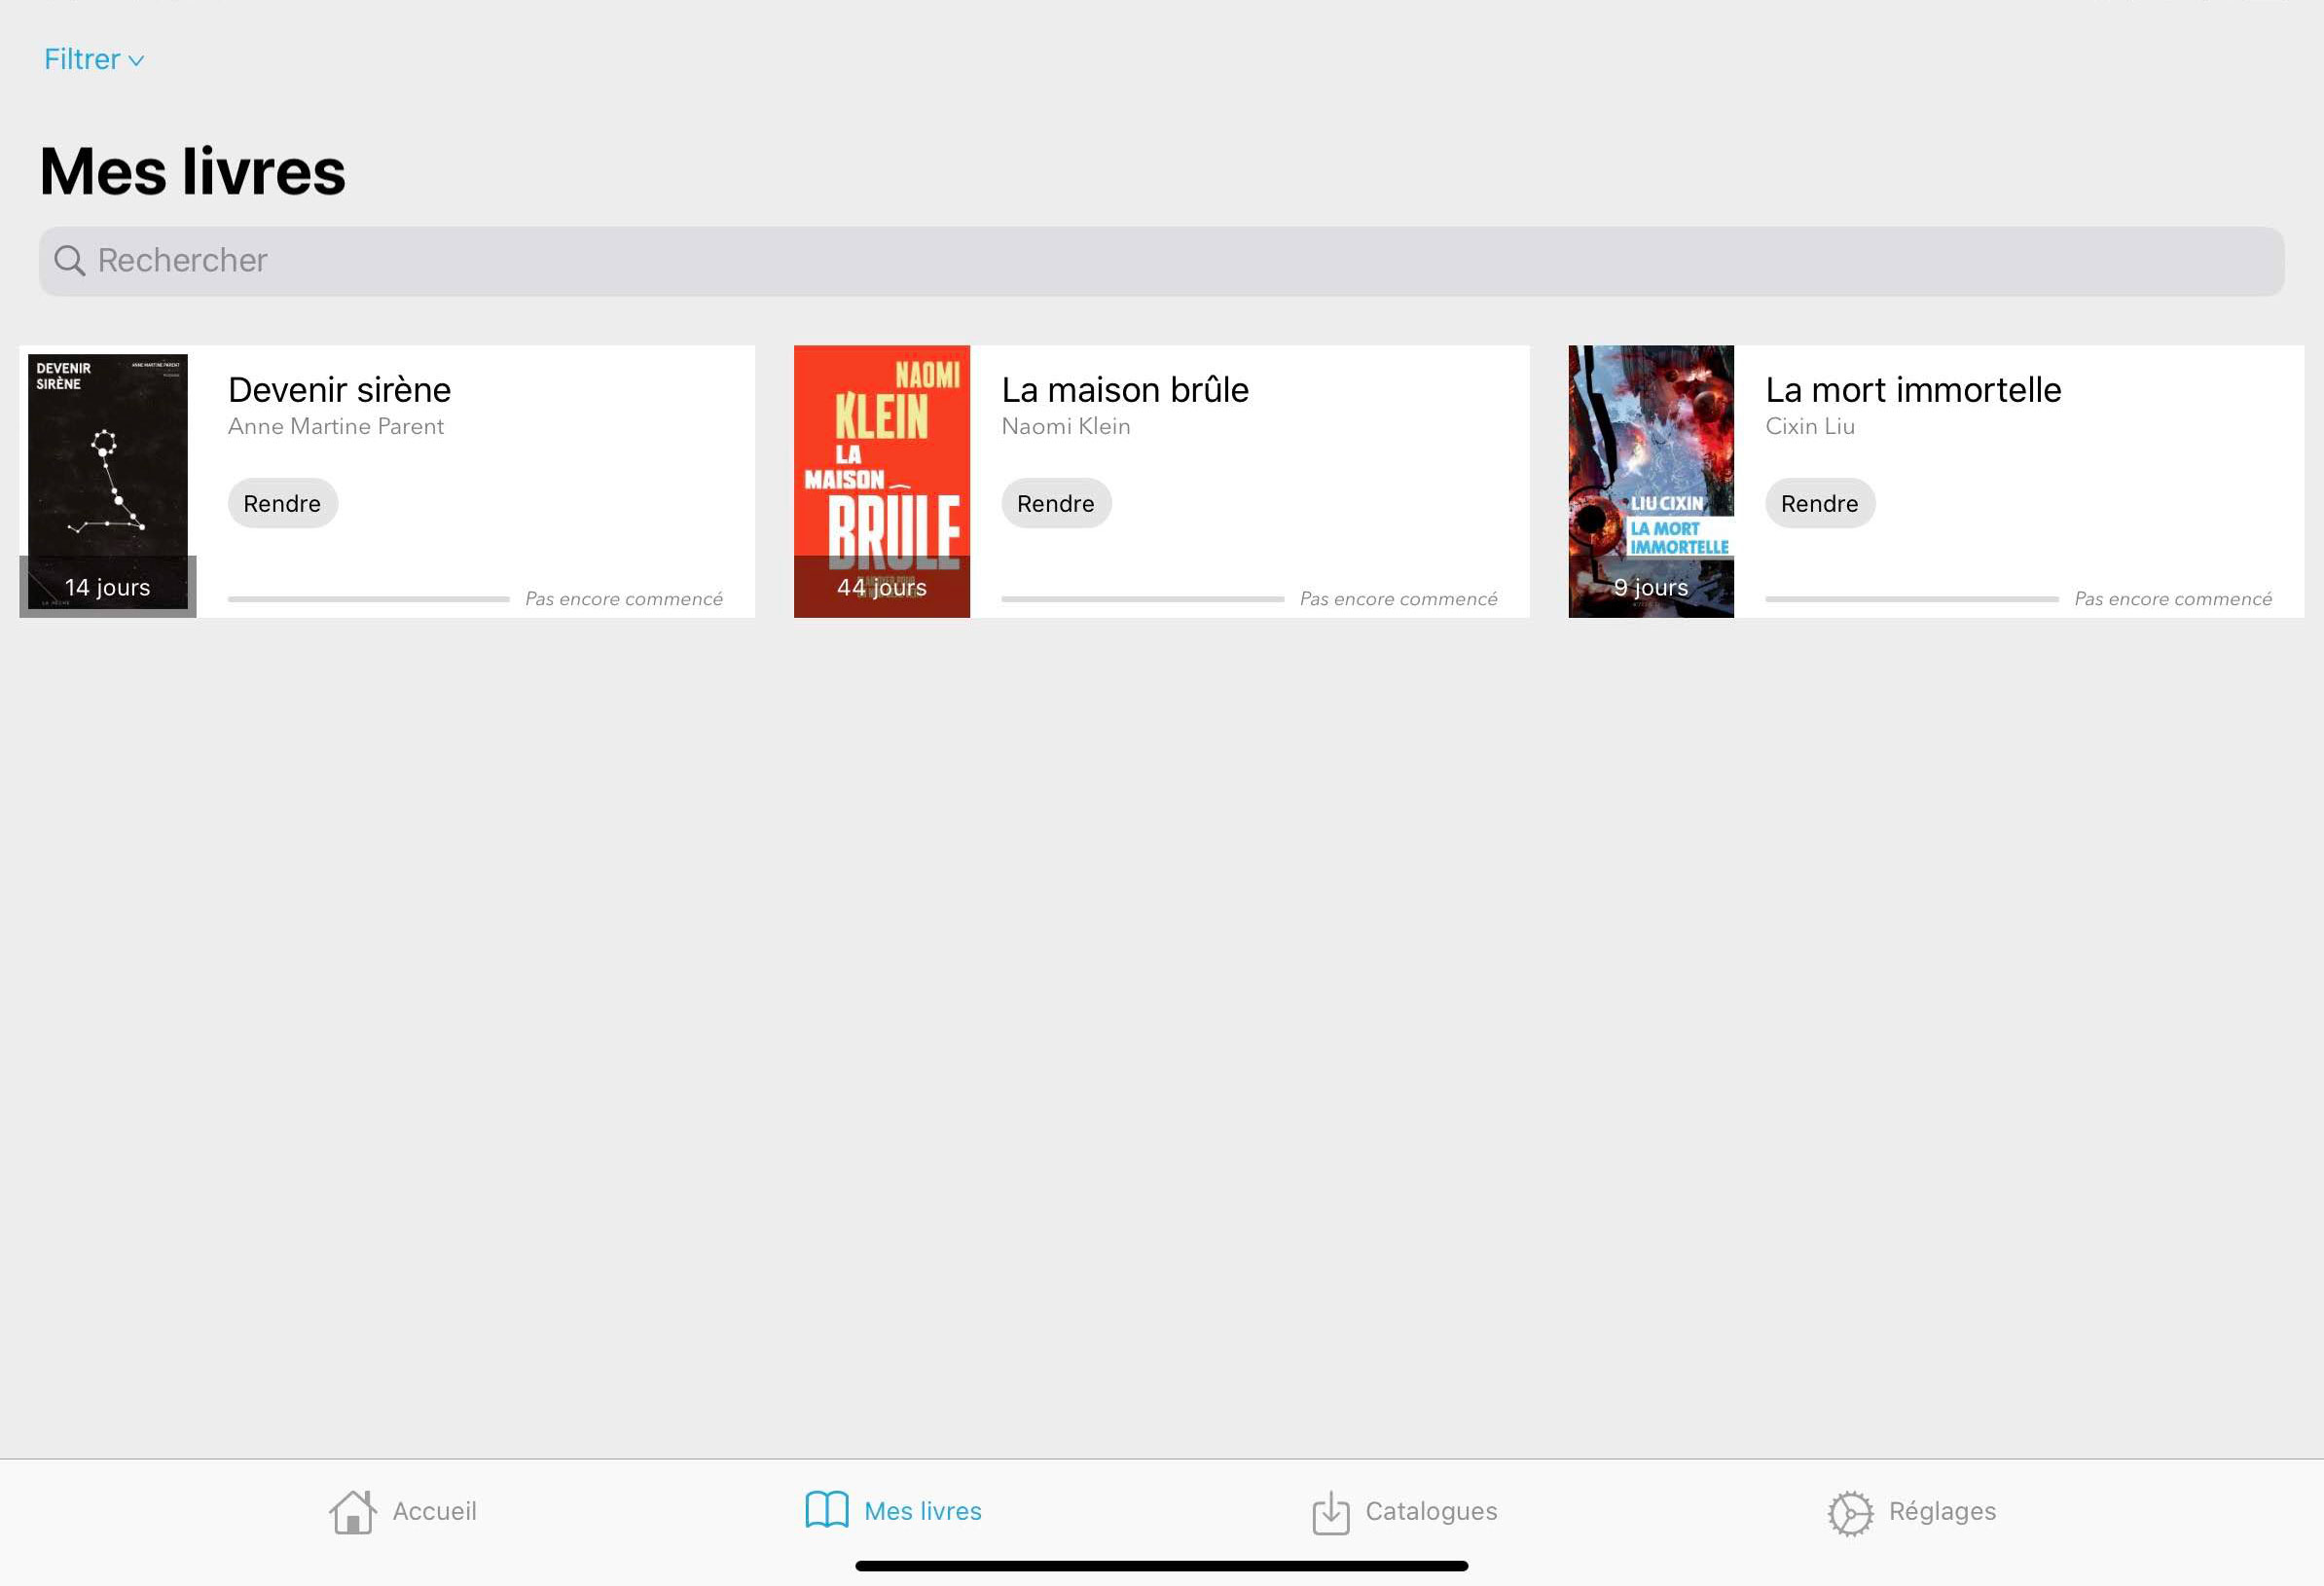The height and width of the screenshot is (1586, 2324).
Task: Click the Devenir sirène reading progress bar
Action: 368,599
